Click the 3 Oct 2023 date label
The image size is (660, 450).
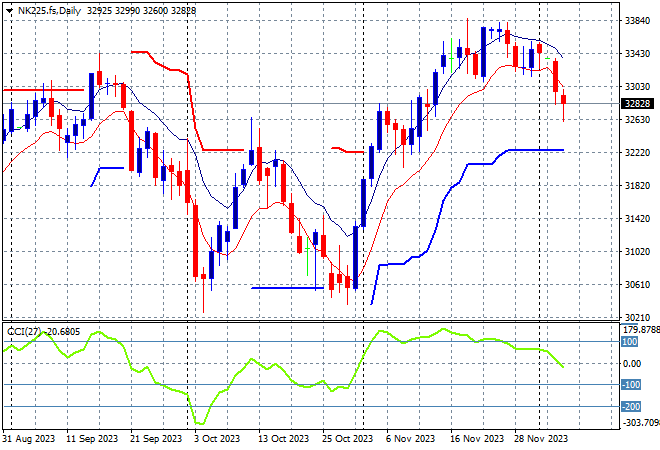215,439
